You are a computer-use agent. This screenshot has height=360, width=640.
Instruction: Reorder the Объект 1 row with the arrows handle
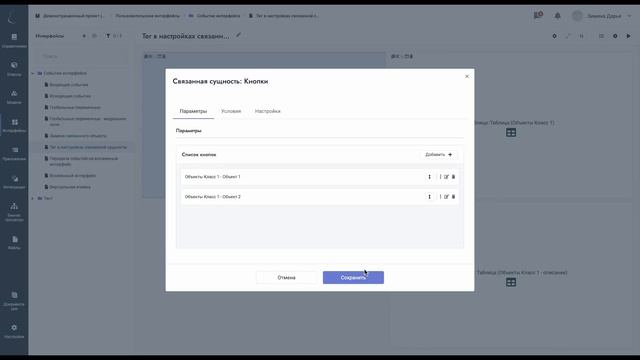(429, 177)
